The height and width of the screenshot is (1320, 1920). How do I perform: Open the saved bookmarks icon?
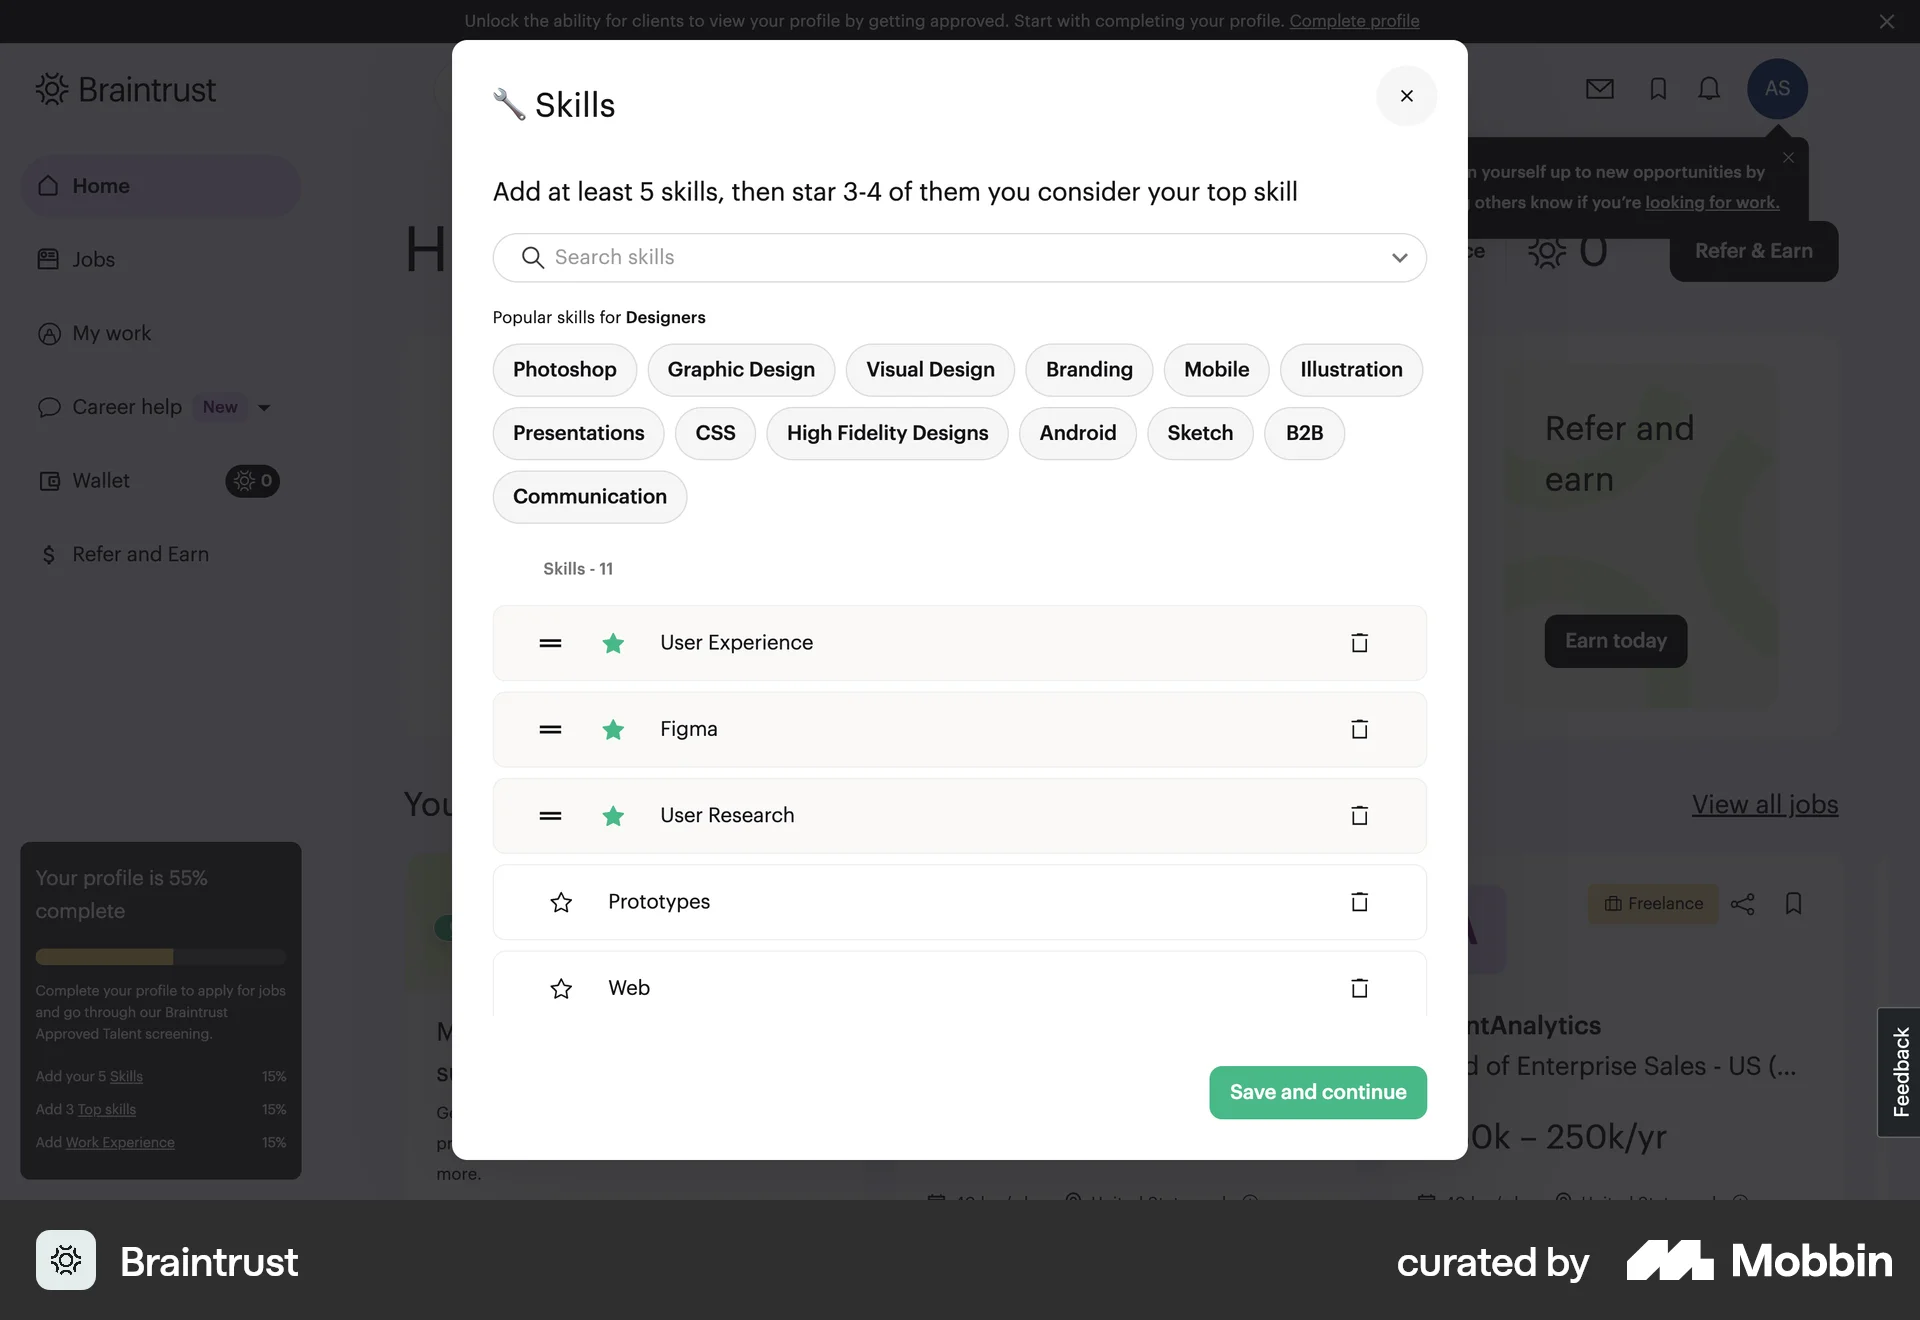1657,89
